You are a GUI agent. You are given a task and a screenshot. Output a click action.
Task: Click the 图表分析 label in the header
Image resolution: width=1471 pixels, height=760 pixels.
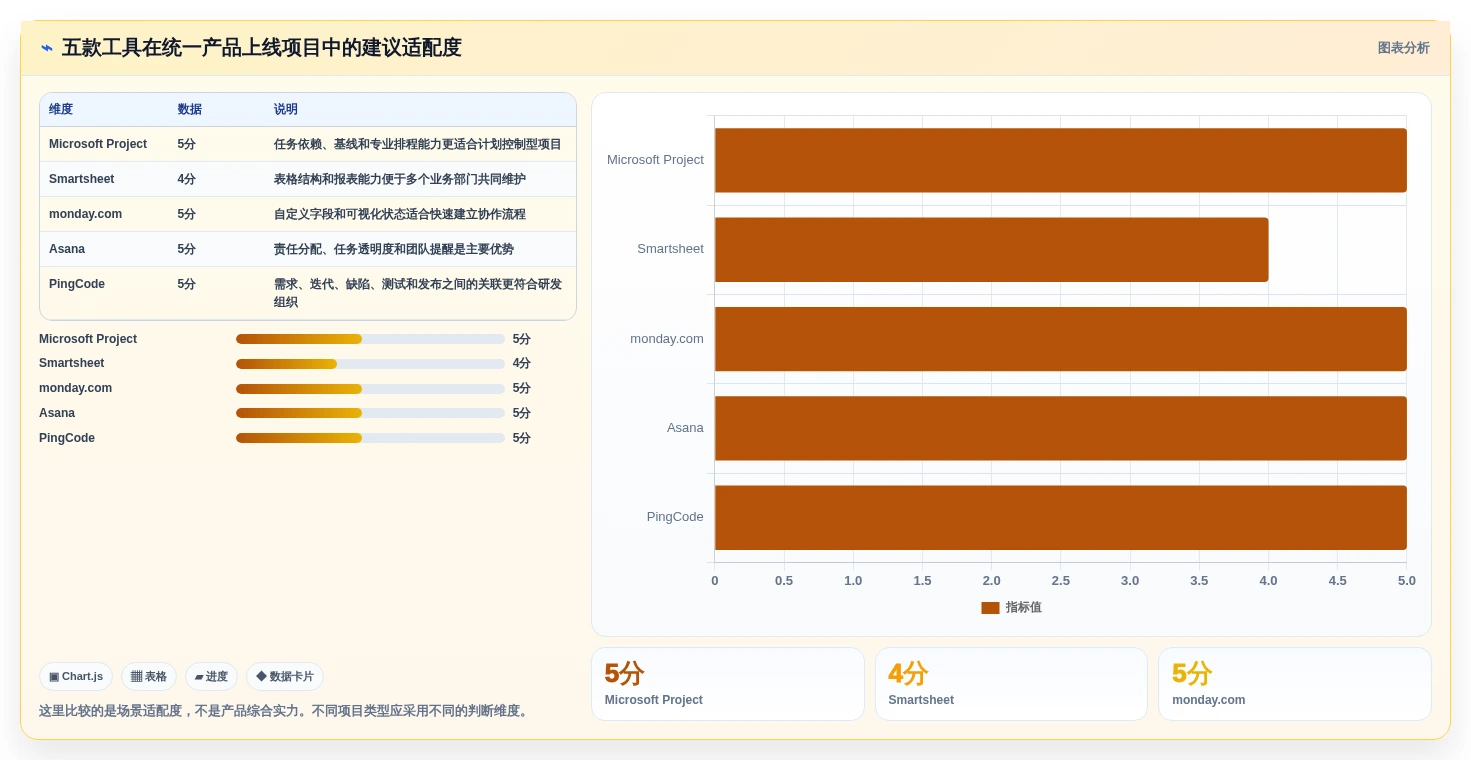1403,48
